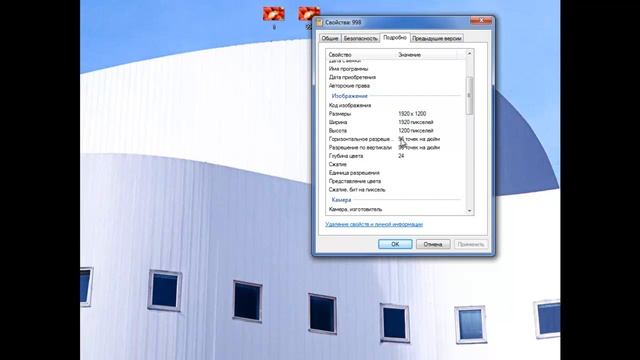Click the color depth value 24
The width and height of the screenshot is (640, 360).
coord(401,156)
